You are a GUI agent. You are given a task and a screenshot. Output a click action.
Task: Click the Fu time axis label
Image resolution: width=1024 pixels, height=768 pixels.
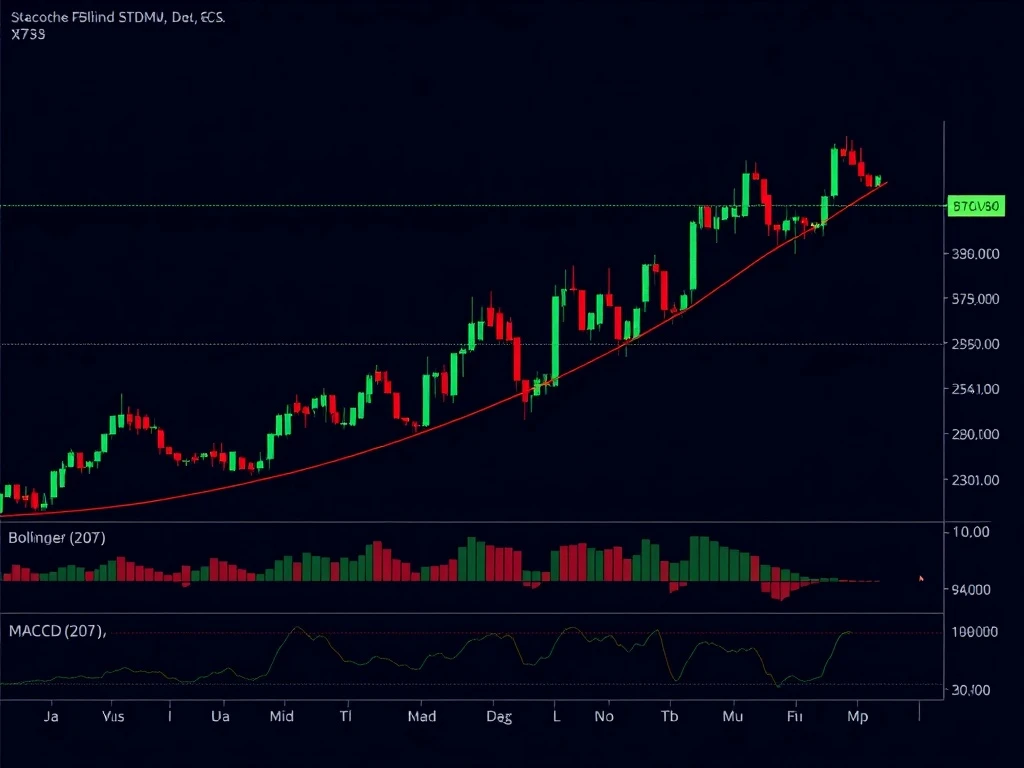coord(795,716)
